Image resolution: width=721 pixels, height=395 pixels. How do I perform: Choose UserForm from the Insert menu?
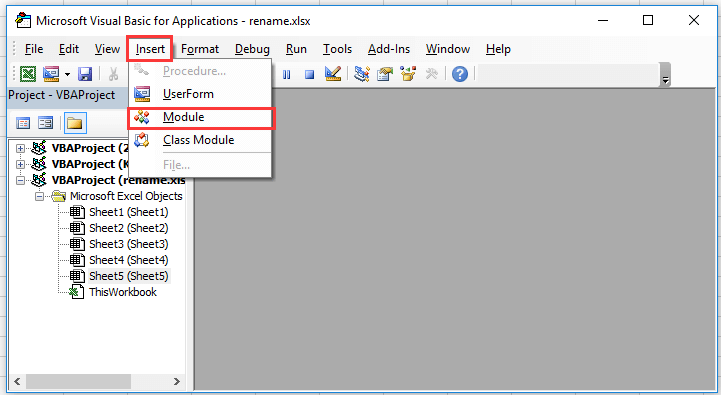coord(200,94)
